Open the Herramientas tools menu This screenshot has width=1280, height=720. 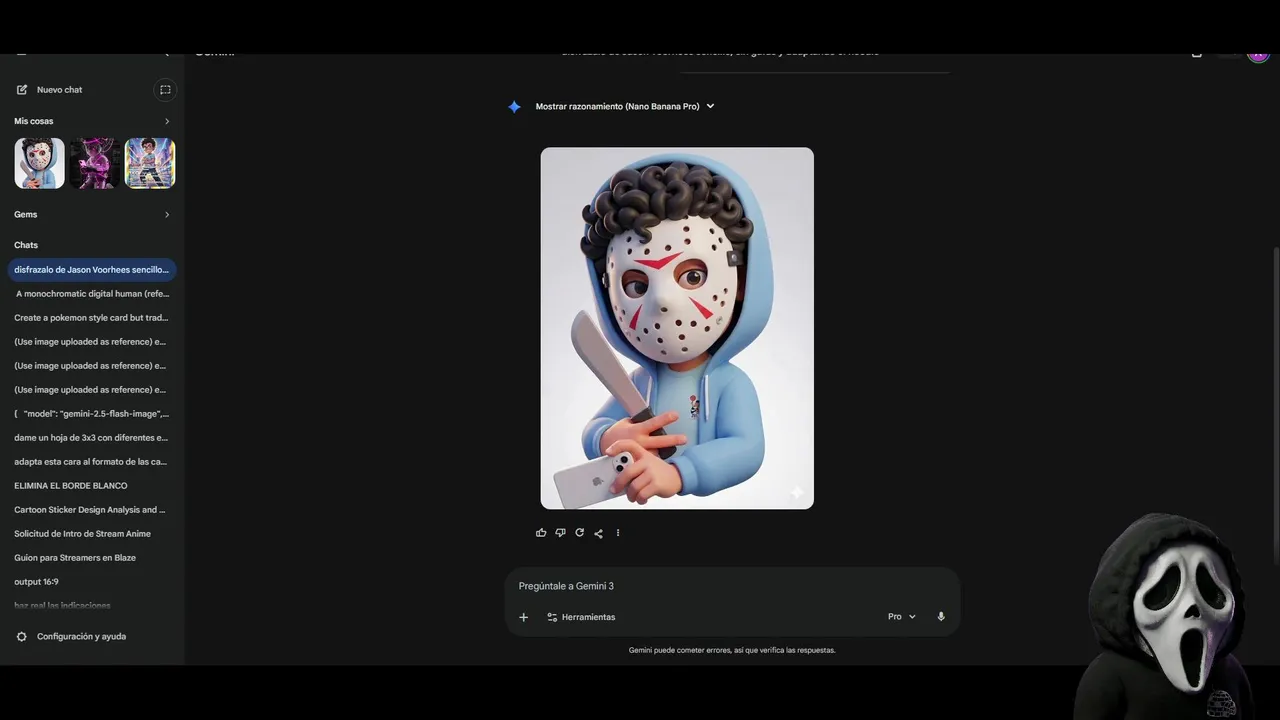[x=581, y=617]
